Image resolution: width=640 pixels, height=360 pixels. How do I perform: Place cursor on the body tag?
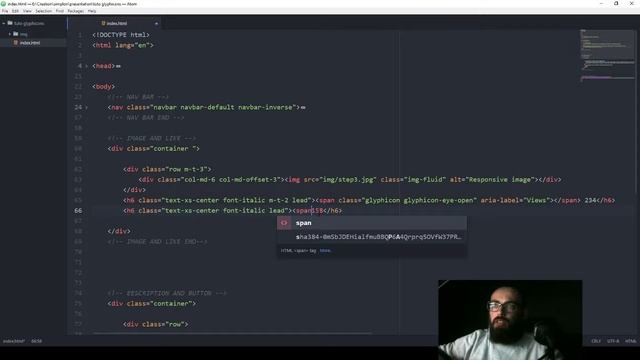click(x=104, y=87)
